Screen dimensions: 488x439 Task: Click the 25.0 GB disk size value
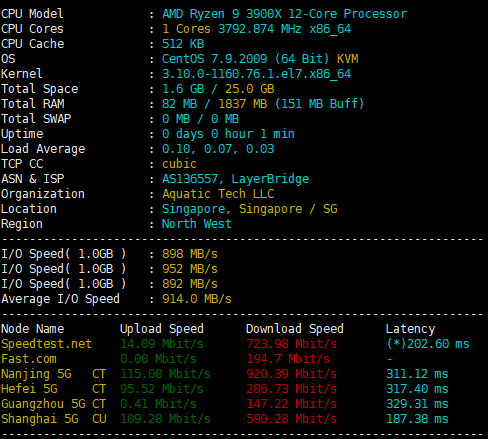[x=249, y=89]
